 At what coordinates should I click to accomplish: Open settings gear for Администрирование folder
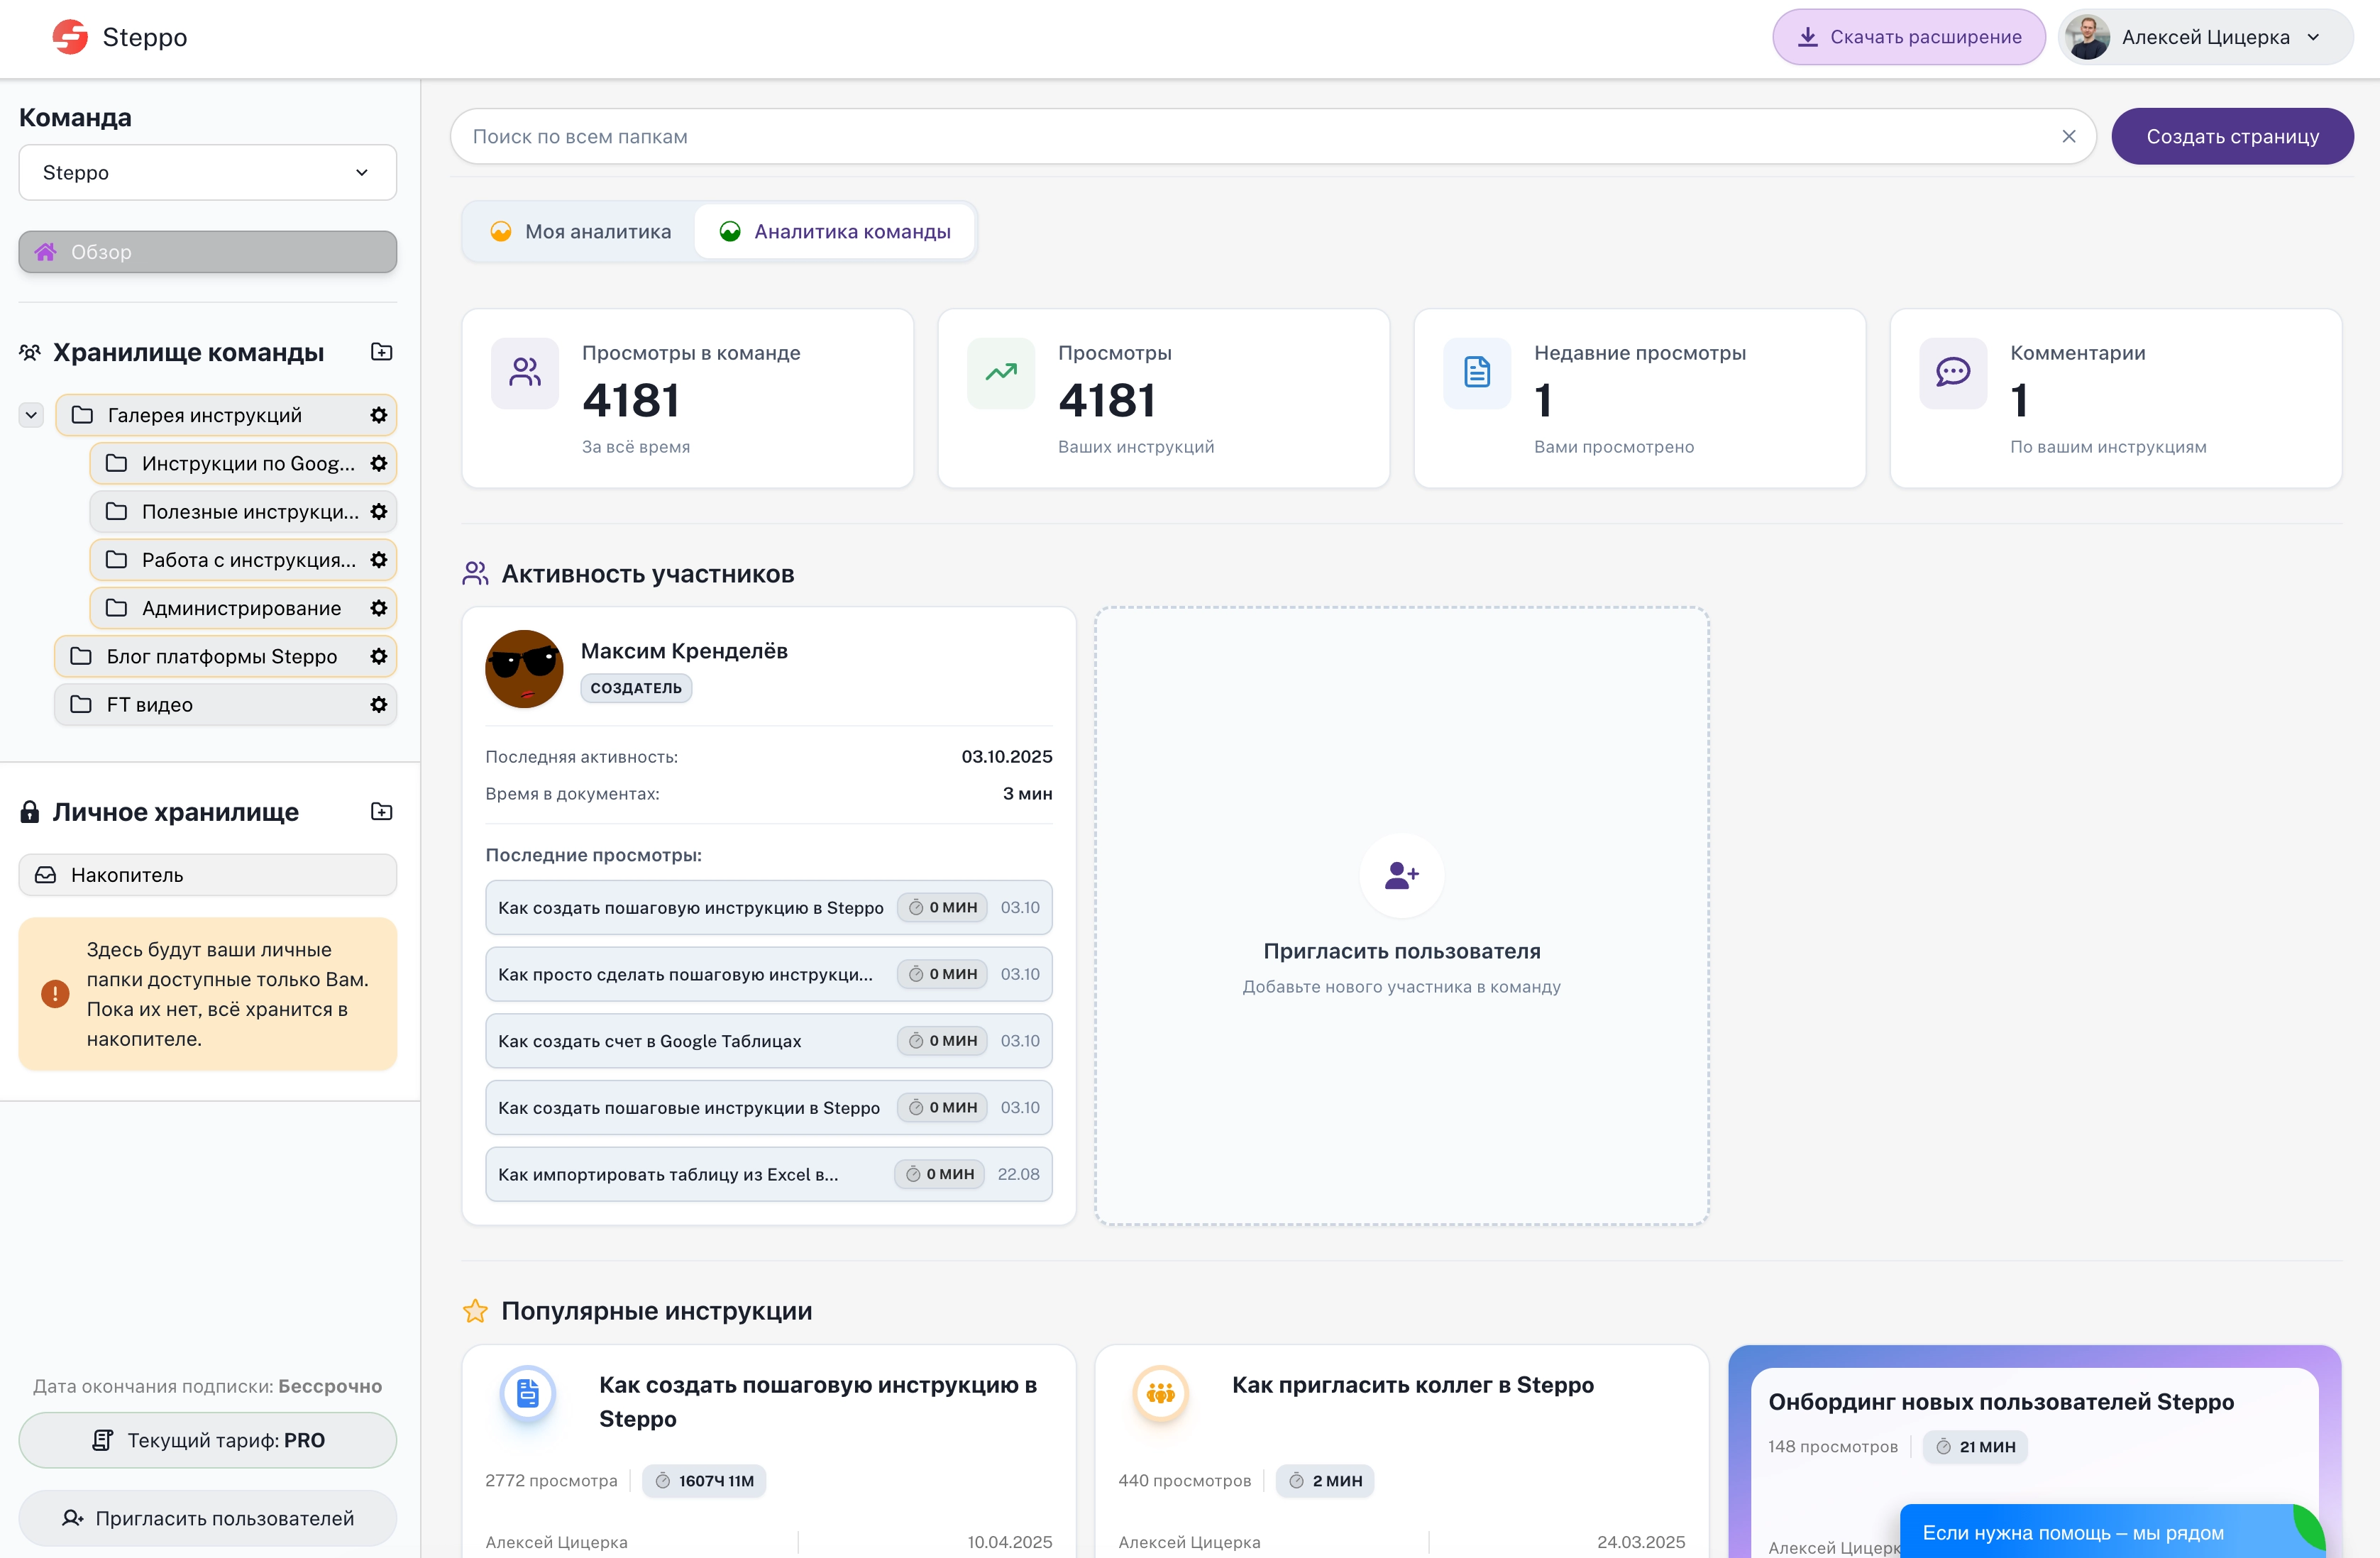coord(379,608)
